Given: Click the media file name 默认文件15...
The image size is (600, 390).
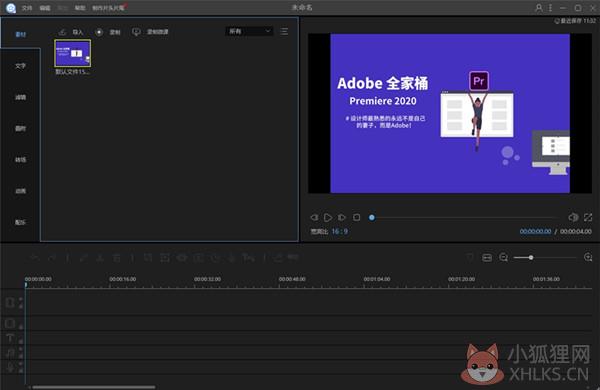Looking at the screenshot, I should click(72, 72).
